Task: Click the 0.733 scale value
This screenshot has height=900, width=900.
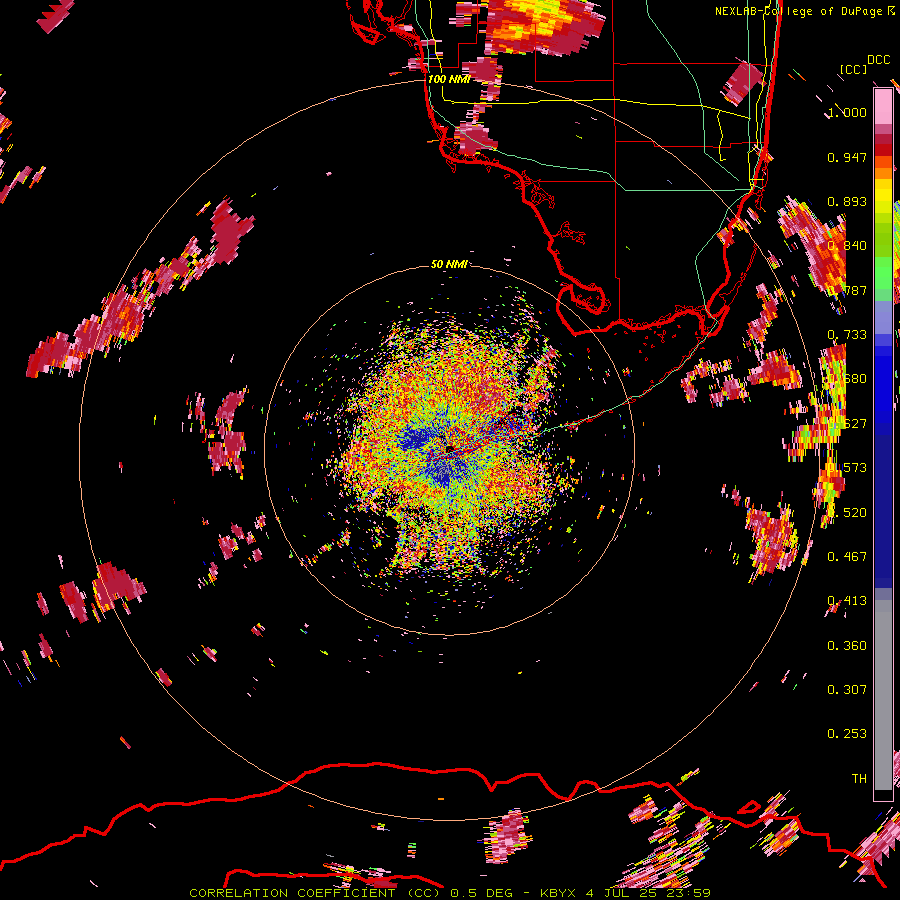Action: tap(847, 335)
